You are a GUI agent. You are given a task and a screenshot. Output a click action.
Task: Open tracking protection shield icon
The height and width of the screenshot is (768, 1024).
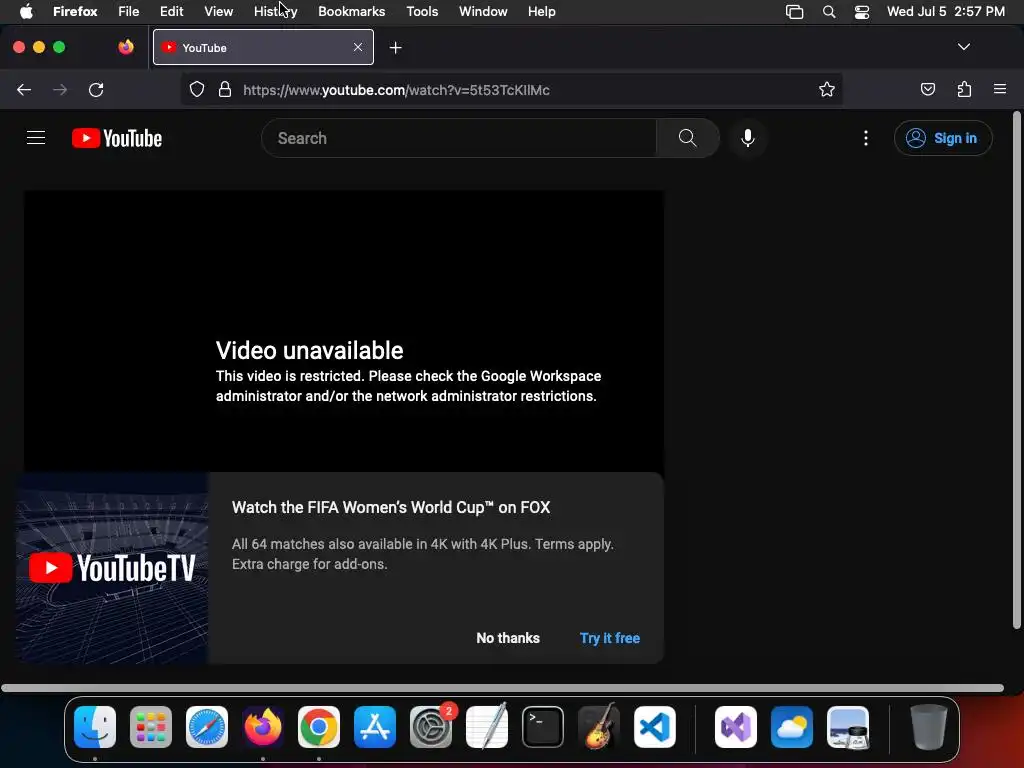point(197,89)
